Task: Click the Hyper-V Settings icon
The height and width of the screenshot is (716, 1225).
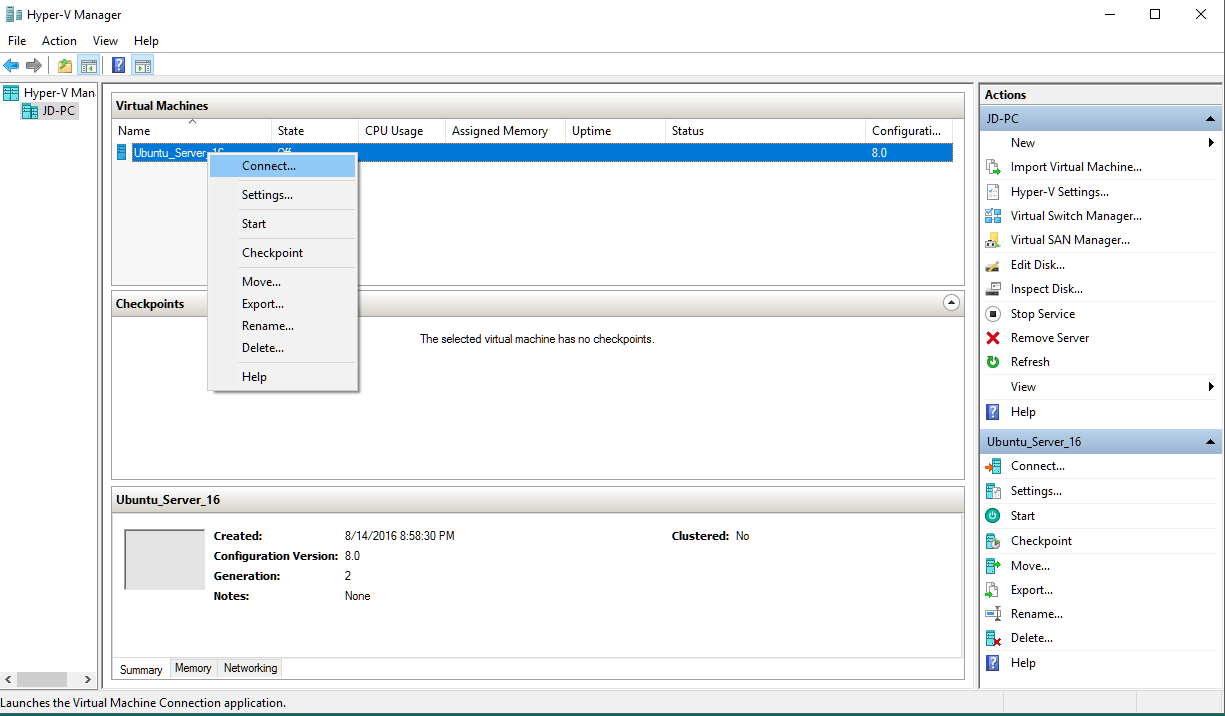Action: [993, 192]
